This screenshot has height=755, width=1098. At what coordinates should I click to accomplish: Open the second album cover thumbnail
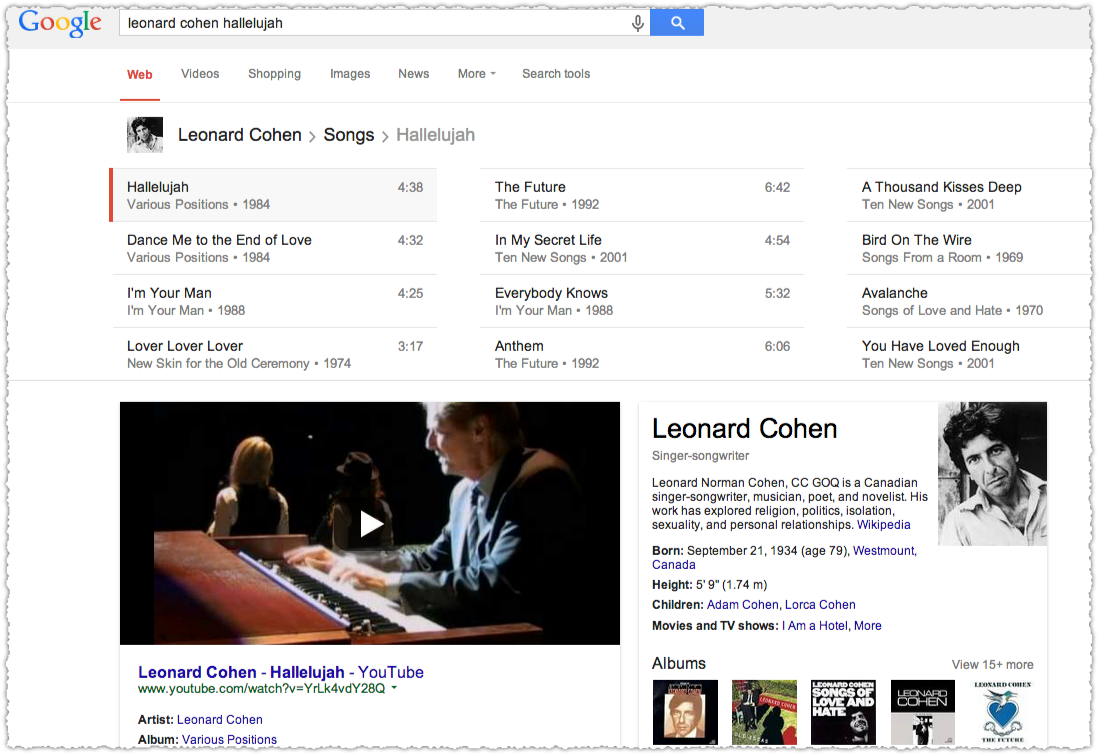pos(764,712)
